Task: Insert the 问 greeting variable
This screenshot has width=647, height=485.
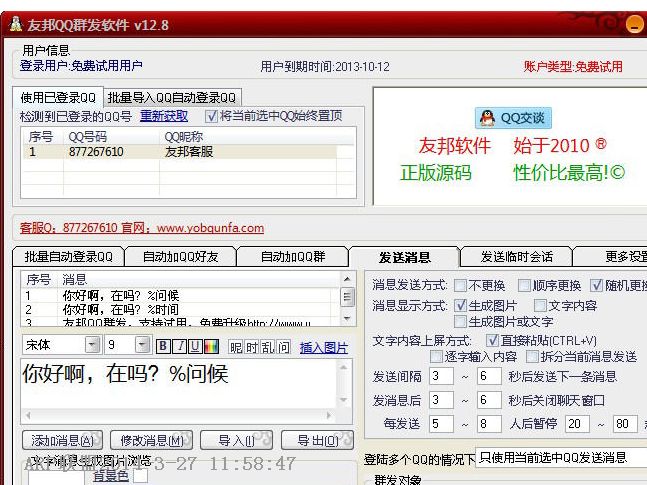Action: coord(284,347)
